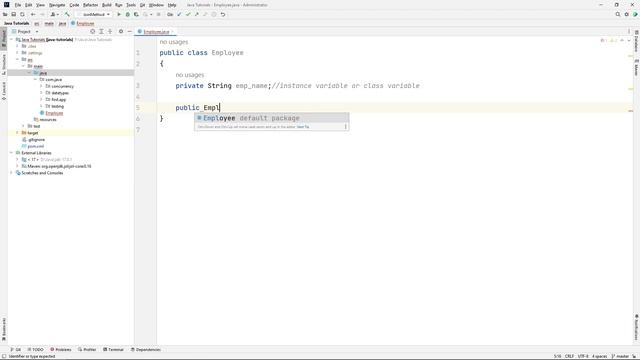640x360 pixels.
Task: Choose the Employee autocomplete suggestion
Action: tap(271, 118)
